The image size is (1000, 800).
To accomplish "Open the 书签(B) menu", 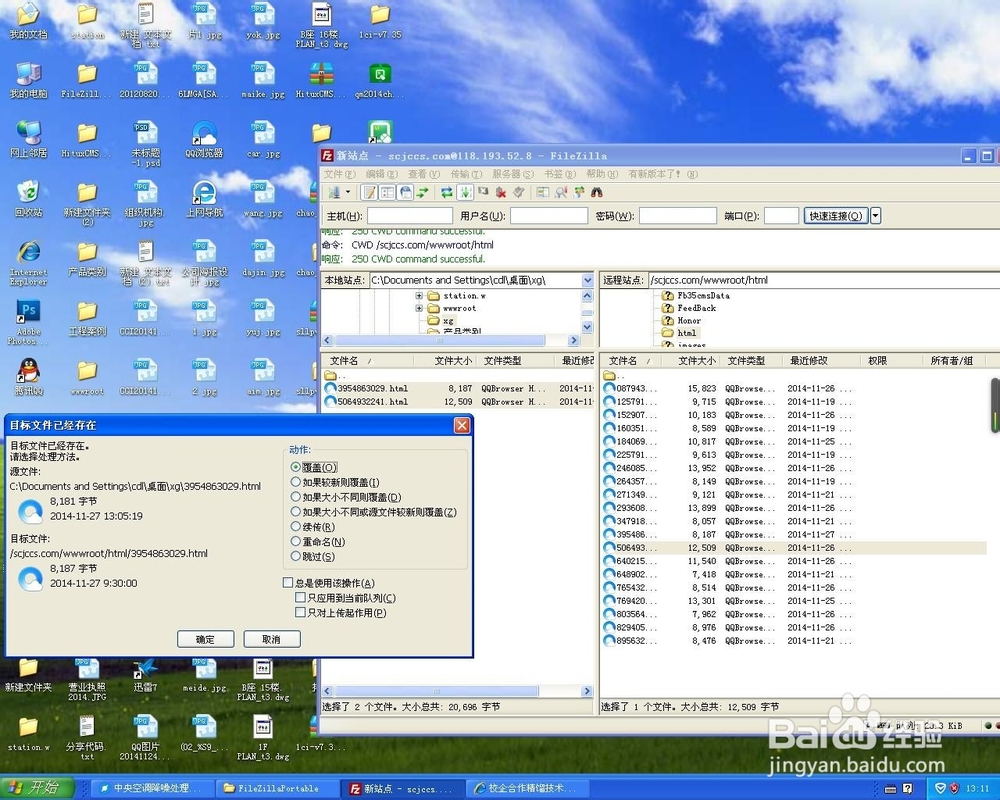I will (x=560, y=174).
